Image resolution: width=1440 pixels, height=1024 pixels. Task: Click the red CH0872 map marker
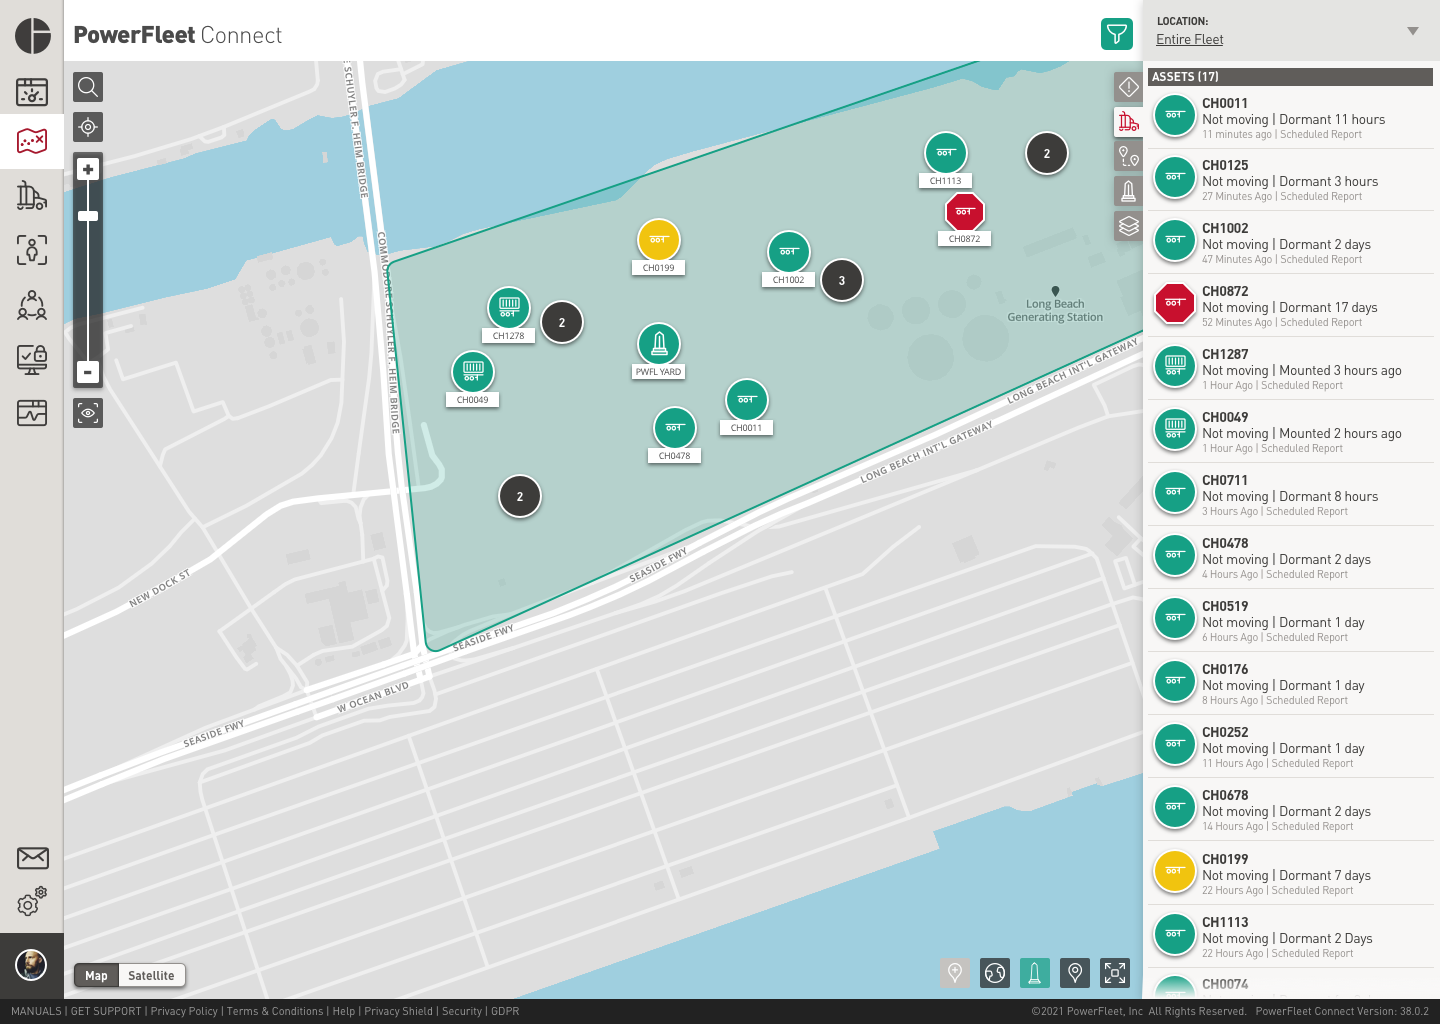(x=965, y=211)
